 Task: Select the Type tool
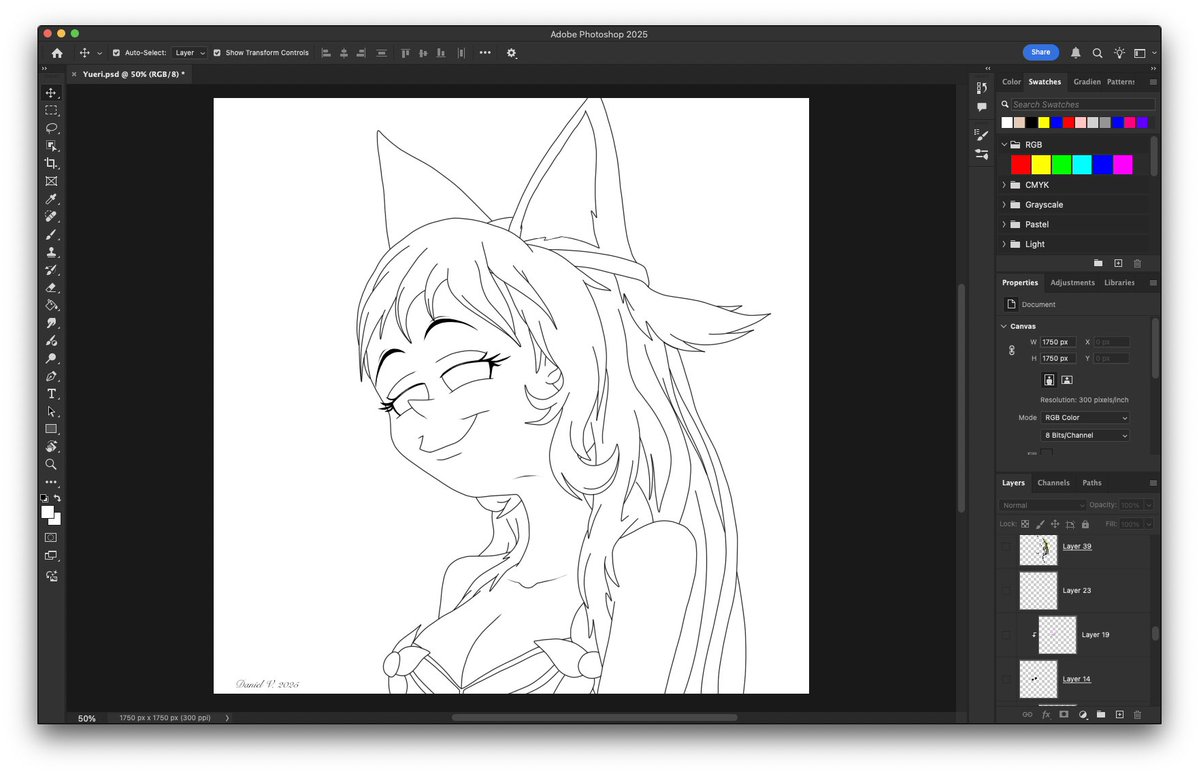[51, 394]
